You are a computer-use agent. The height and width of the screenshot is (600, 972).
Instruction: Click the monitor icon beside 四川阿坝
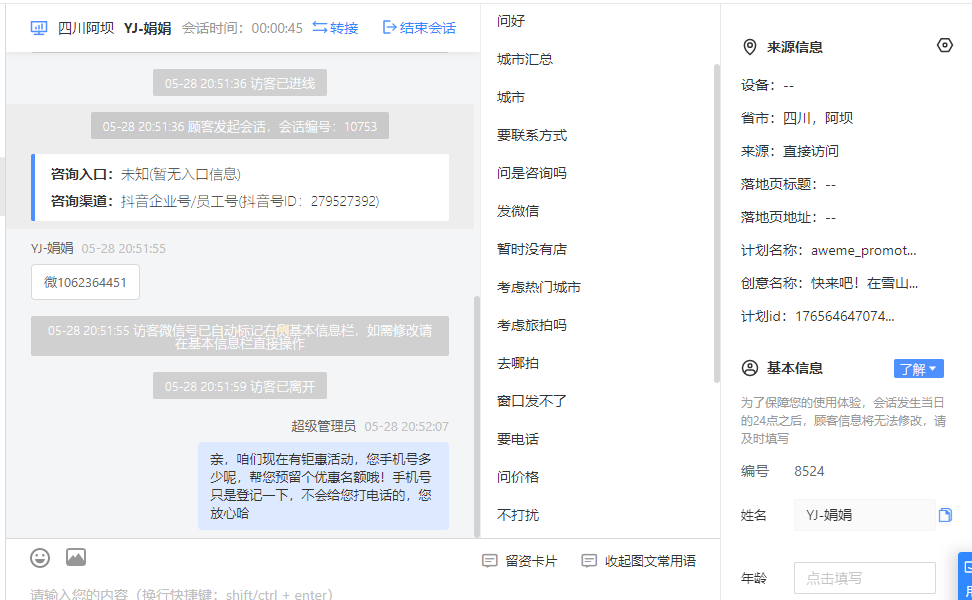point(39,28)
